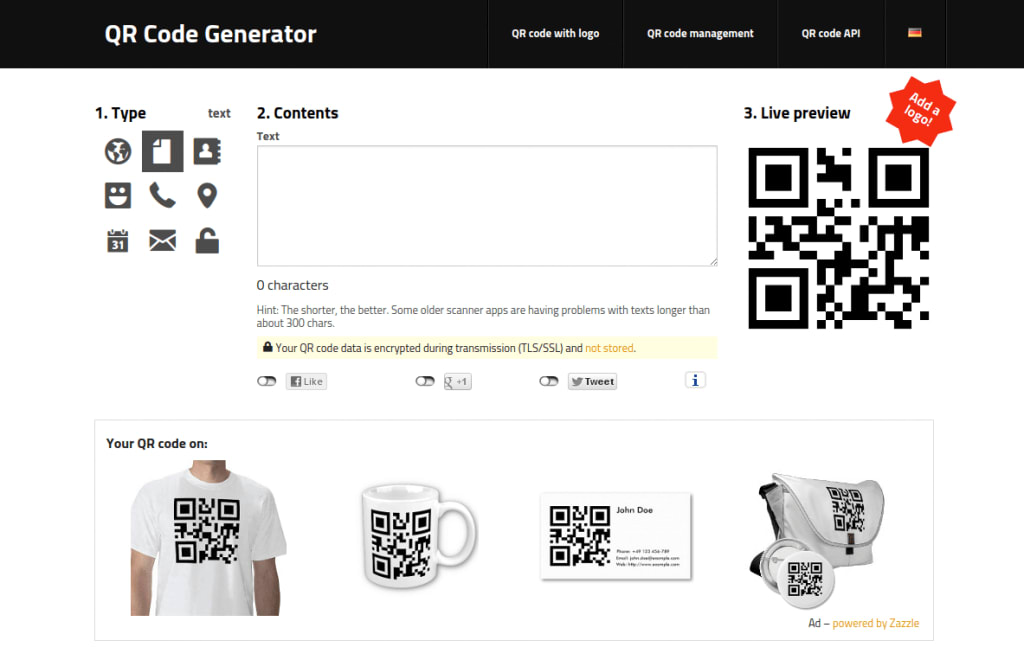Select the SMS smiley message icon

pos(118,195)
